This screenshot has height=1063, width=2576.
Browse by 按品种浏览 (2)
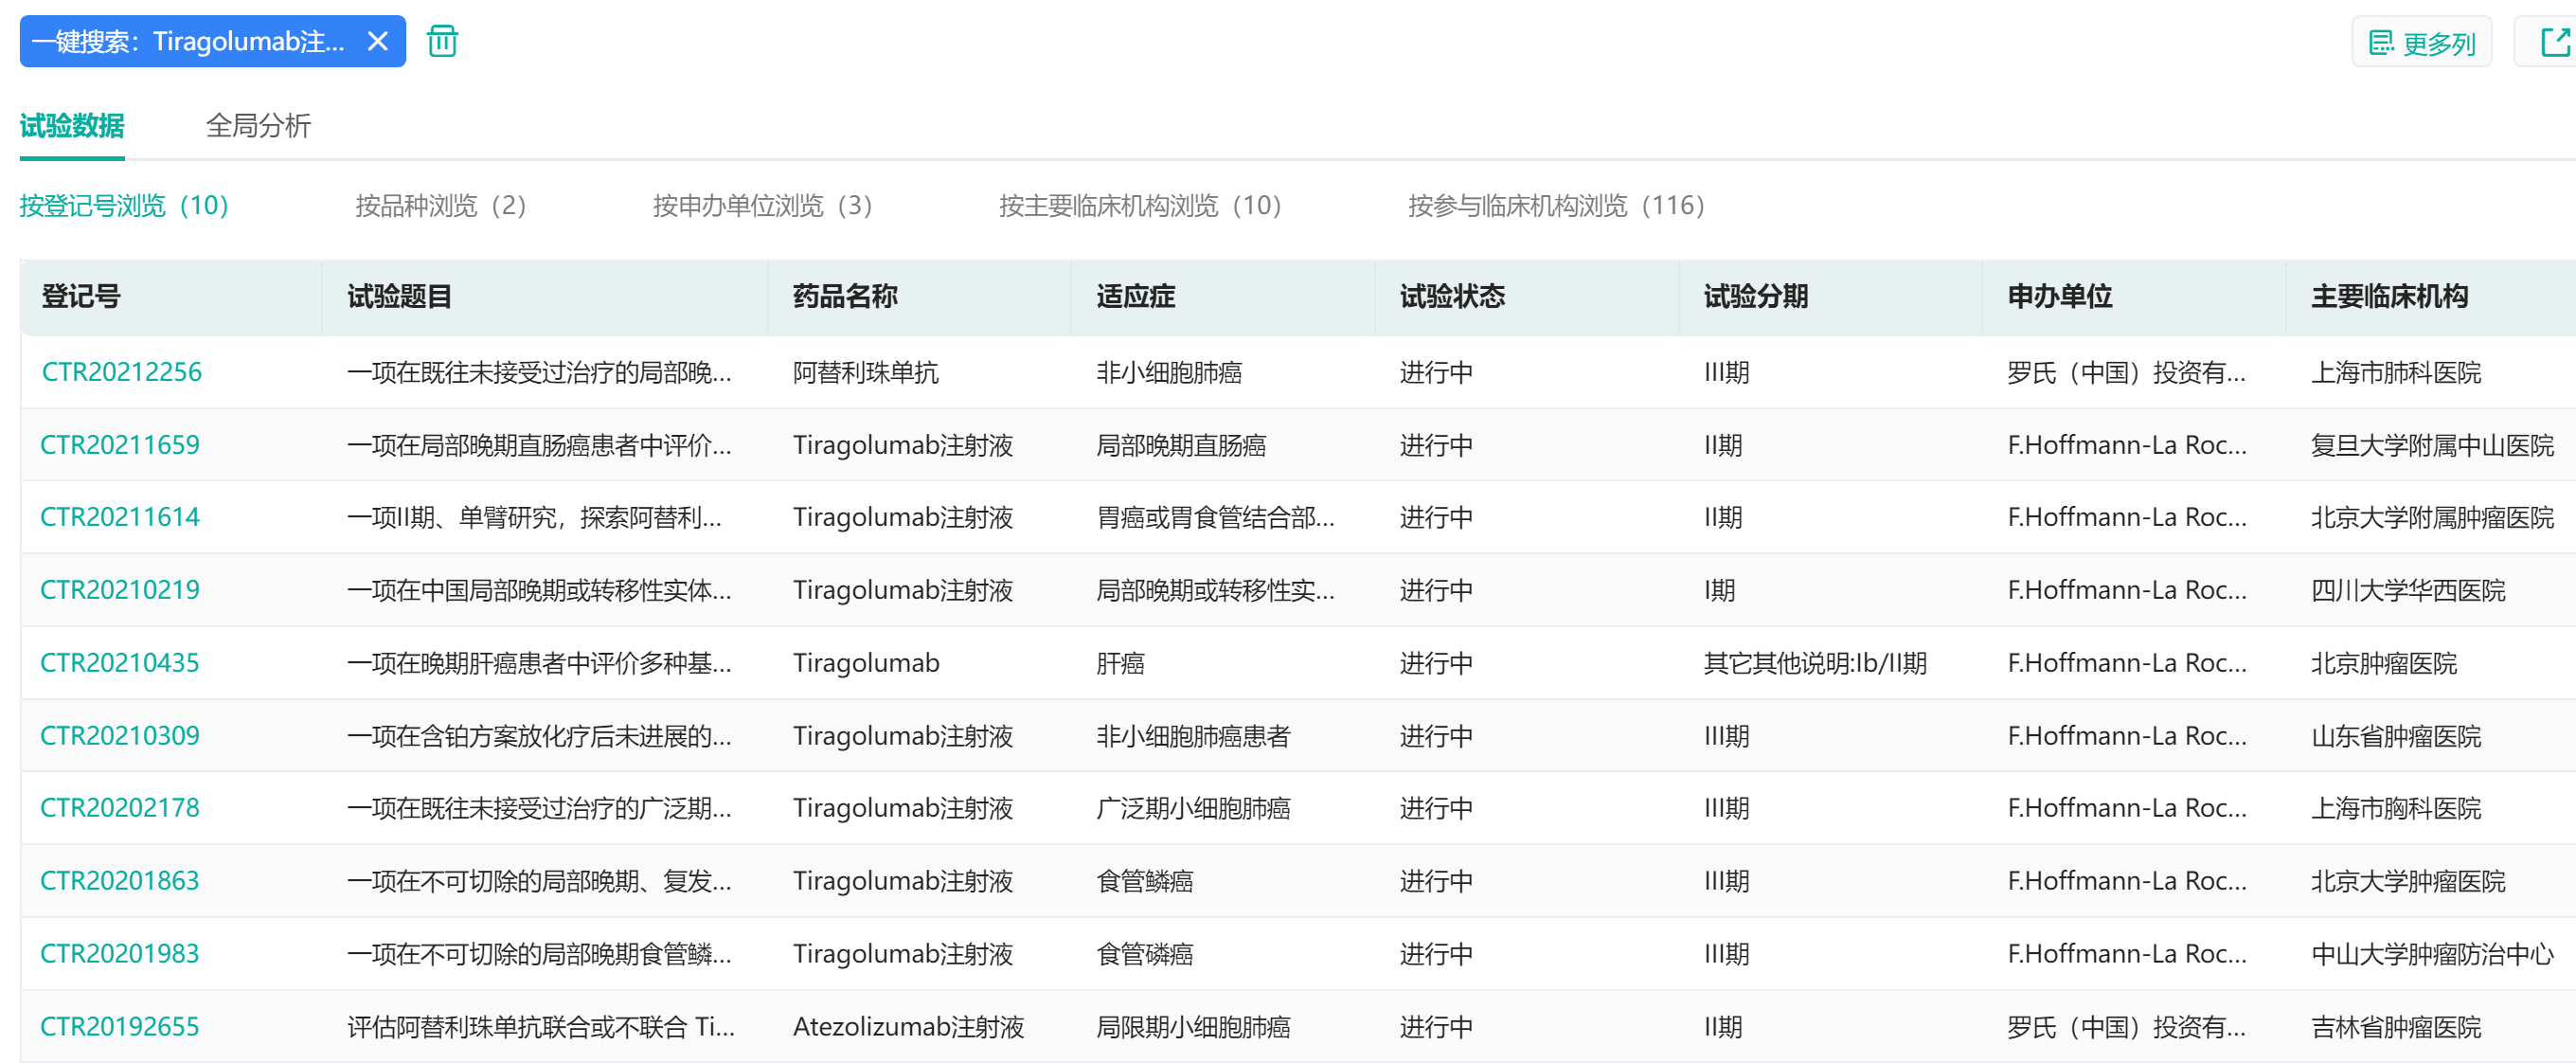point(440,205)
